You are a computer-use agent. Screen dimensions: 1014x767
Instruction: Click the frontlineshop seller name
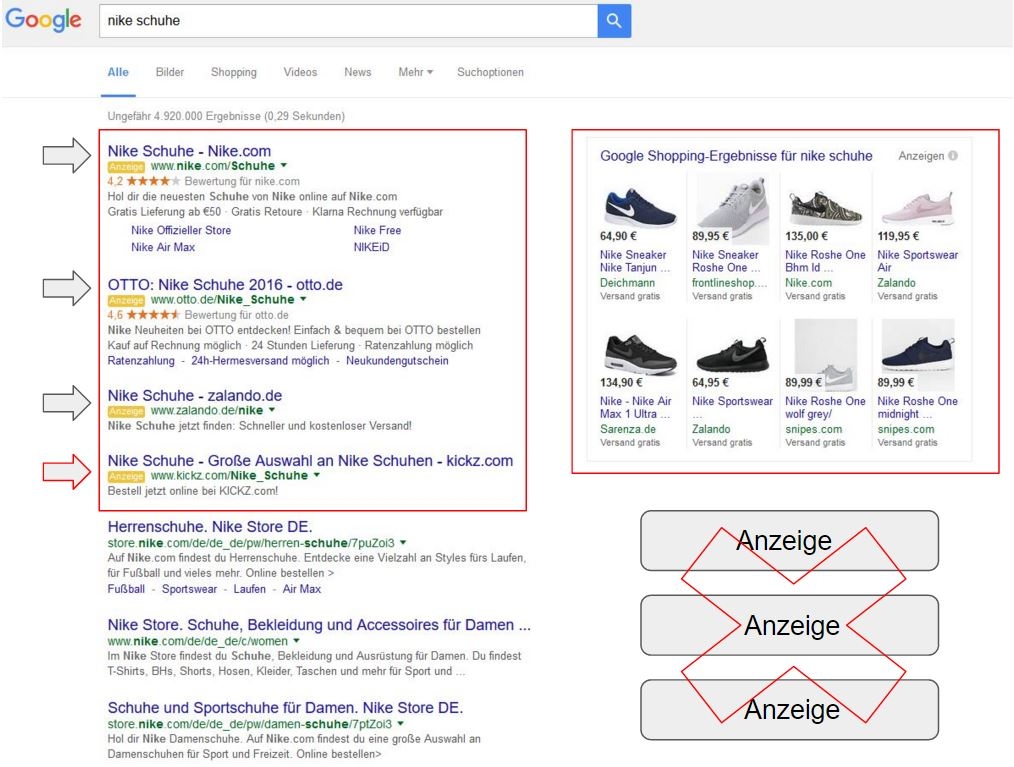pos(729,283)
